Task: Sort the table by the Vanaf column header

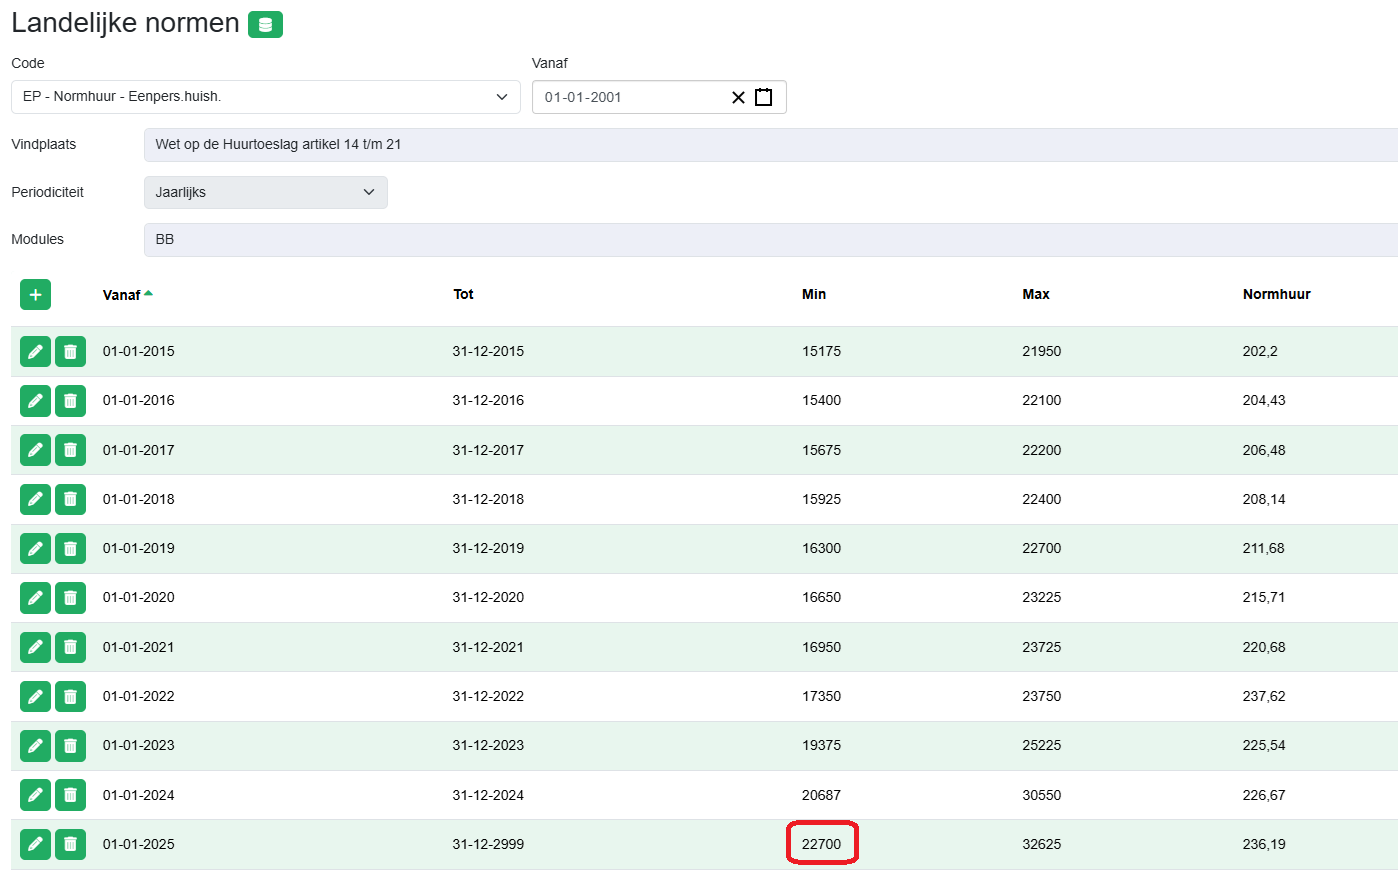Action: point(122,295)
